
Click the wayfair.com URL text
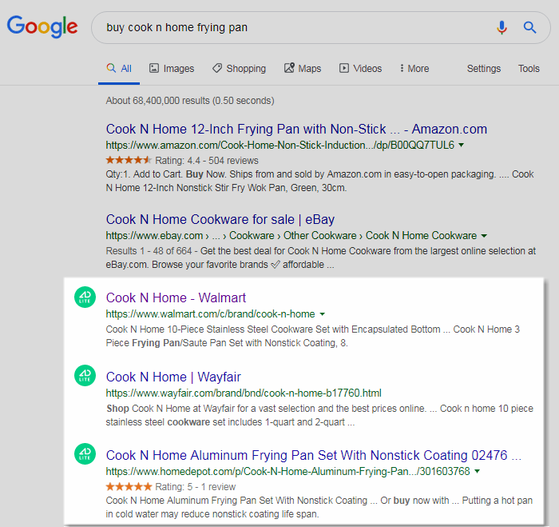[243, 393]
